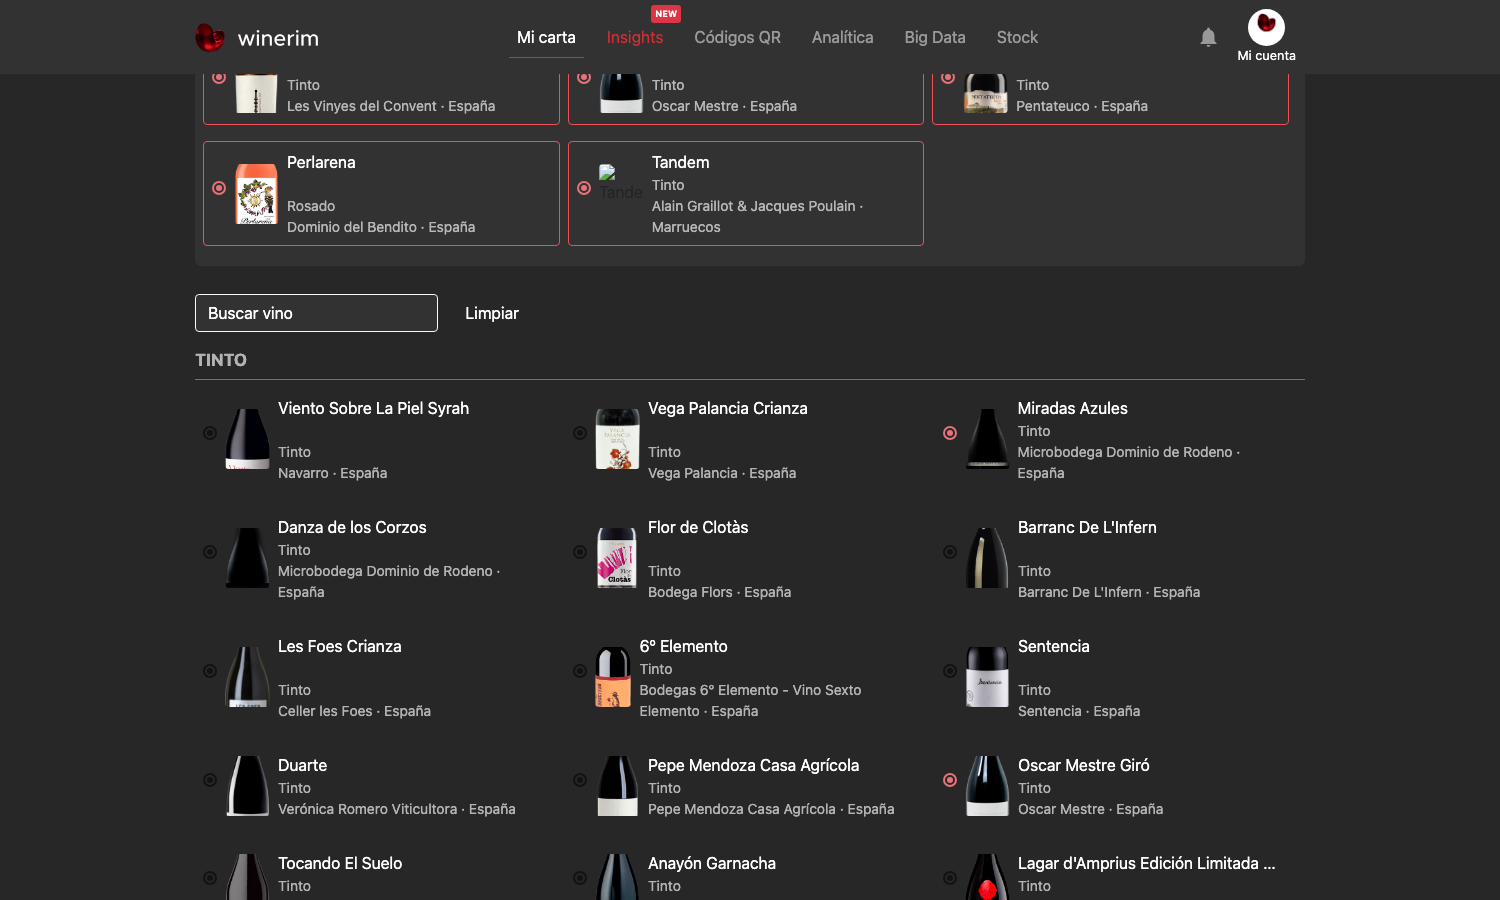The image size is (1500, 900).
Task: Click the Flor de Clotàs bottle image
Action: 617,558
